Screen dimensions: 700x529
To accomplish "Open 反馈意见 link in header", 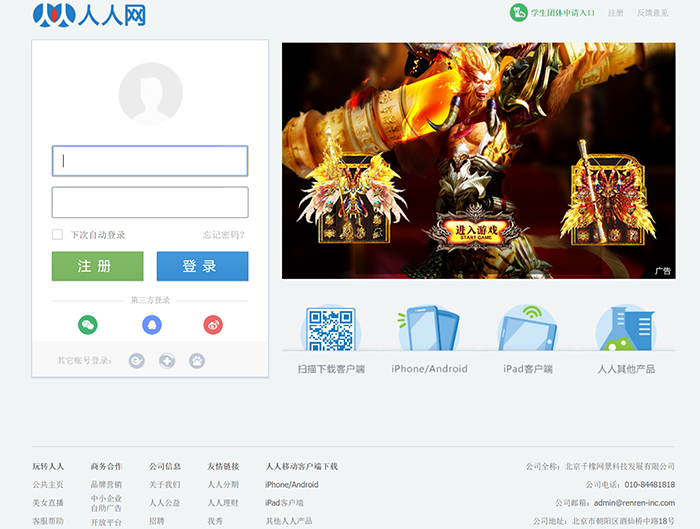I will [x=652, y=13].
